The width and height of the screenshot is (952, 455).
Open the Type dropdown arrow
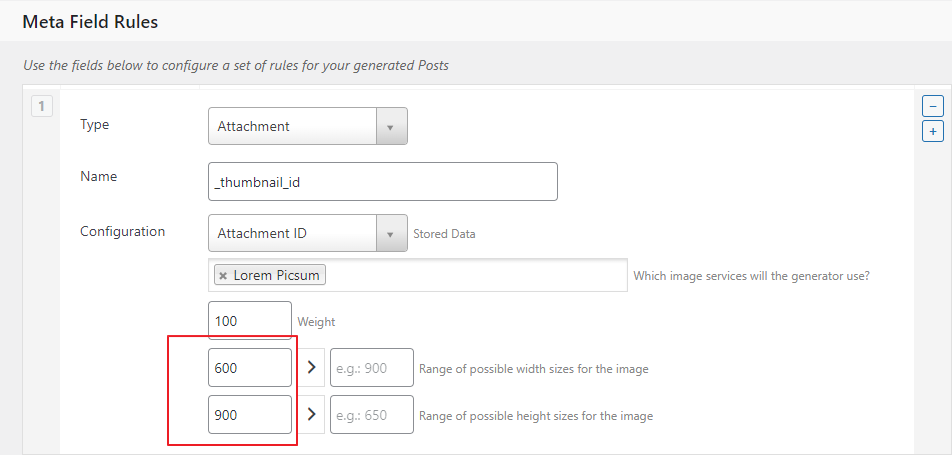[x=391, y=127]
